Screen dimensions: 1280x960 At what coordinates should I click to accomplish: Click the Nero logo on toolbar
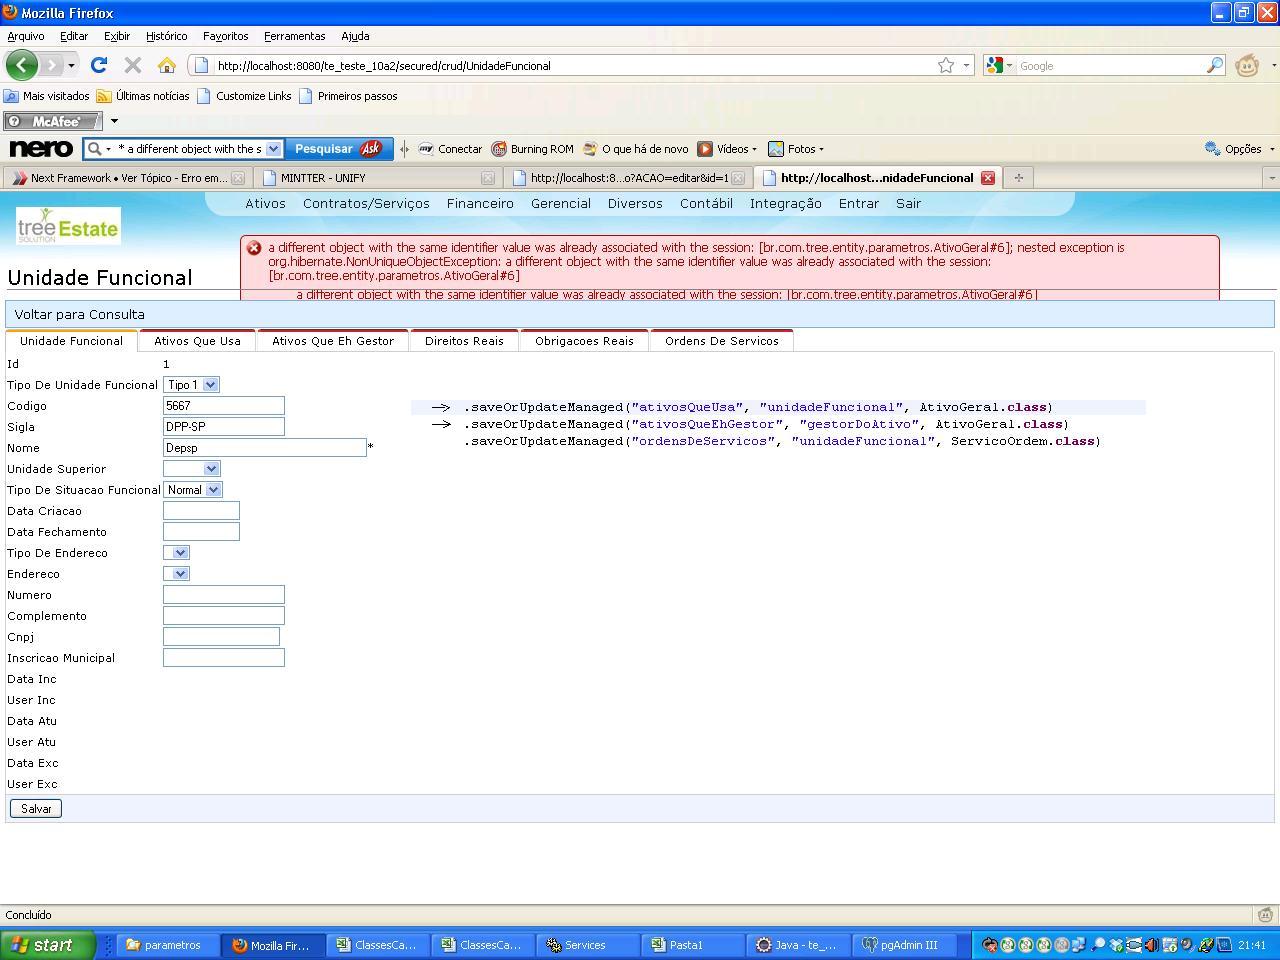click(40, 149)
